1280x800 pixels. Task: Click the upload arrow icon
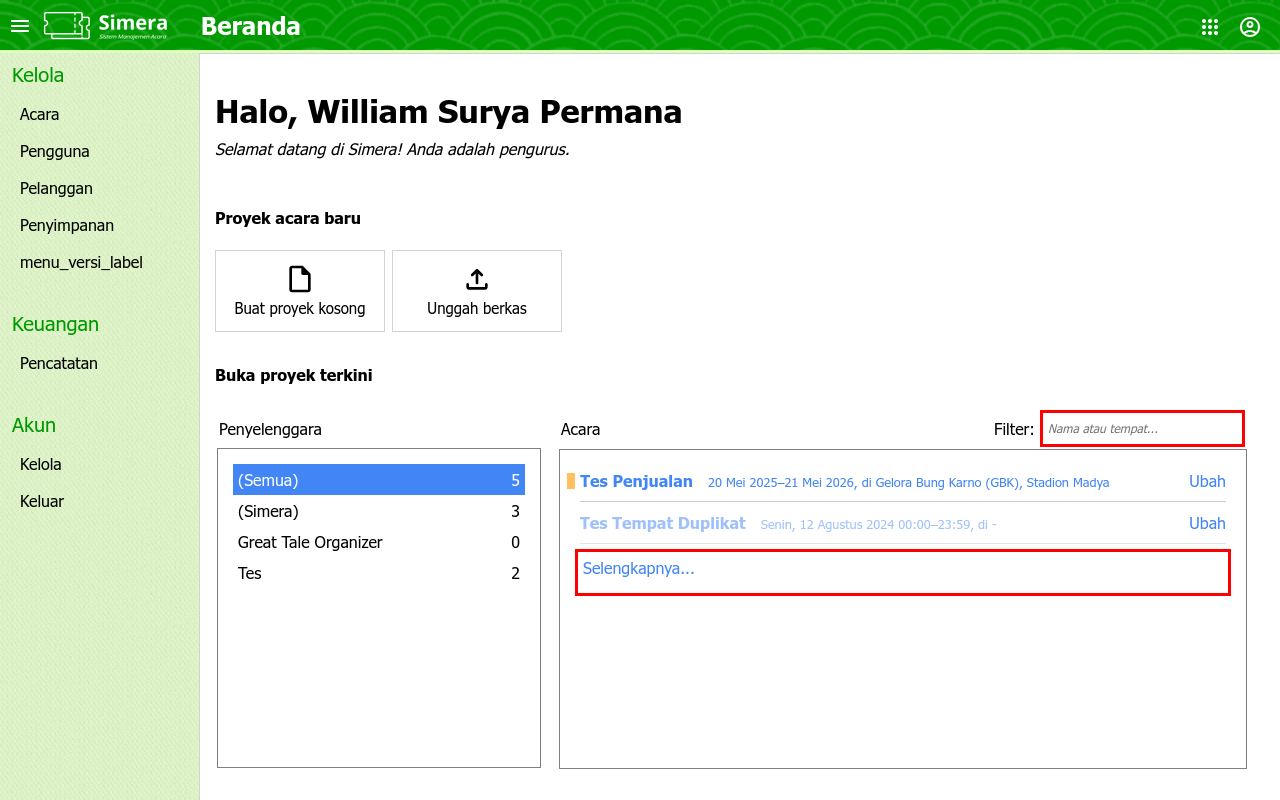click(x=477, y=279)
